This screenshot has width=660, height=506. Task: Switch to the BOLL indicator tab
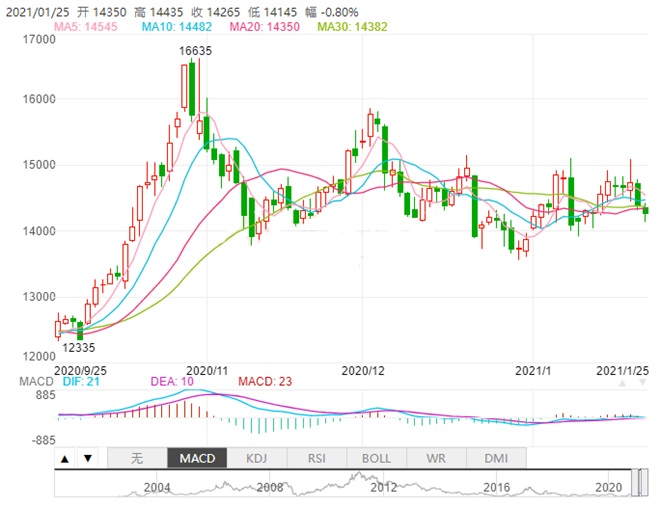pos(376,458)
